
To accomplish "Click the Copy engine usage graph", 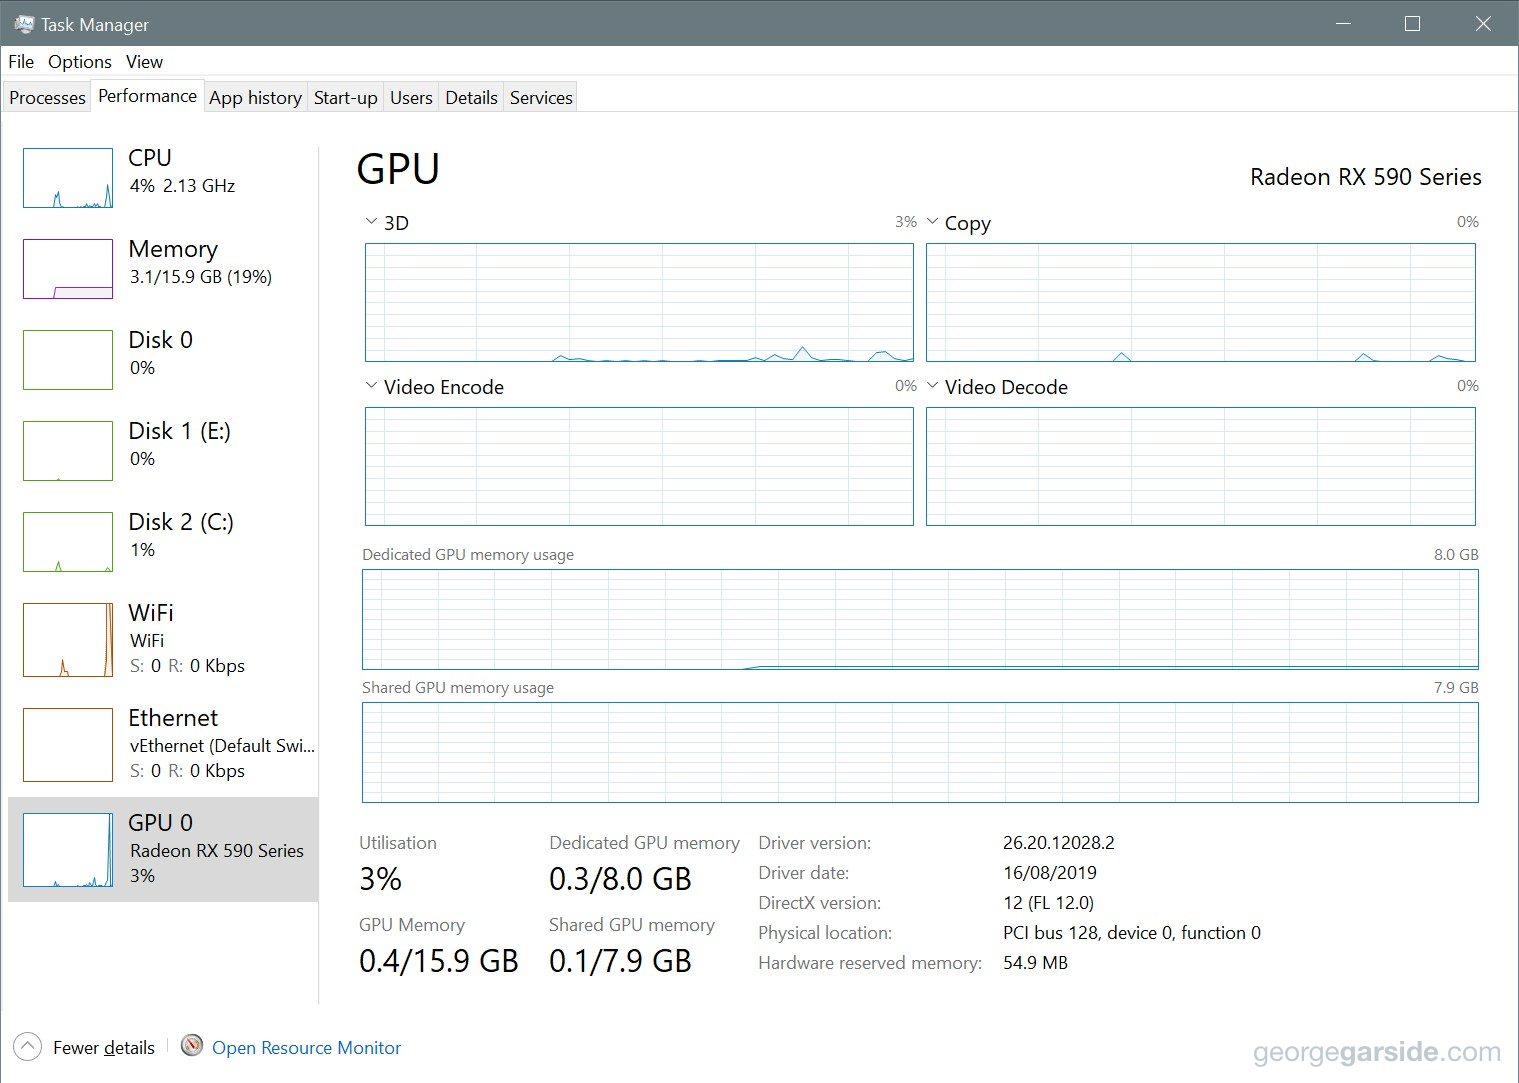I will click(1201, 303).
